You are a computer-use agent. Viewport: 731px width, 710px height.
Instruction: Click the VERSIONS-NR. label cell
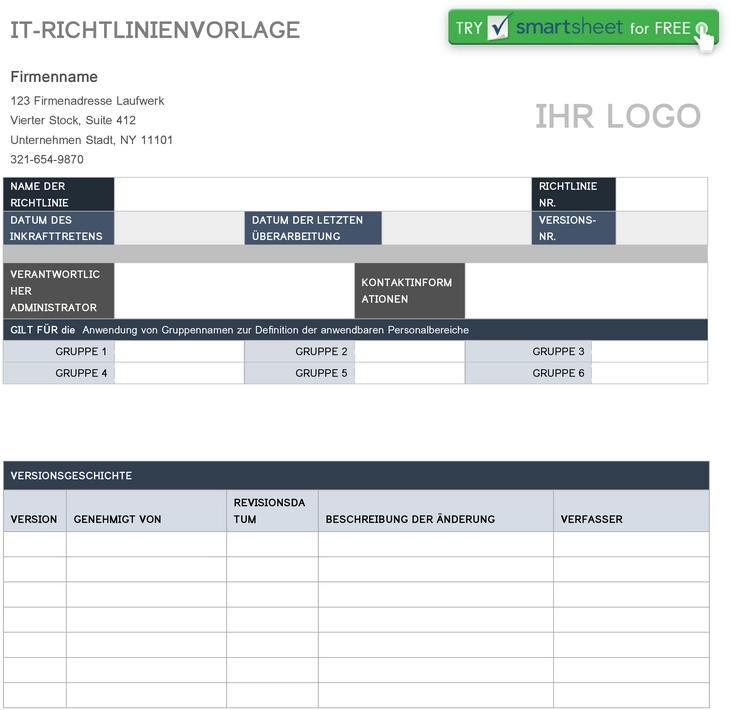(x=573, y=228)
